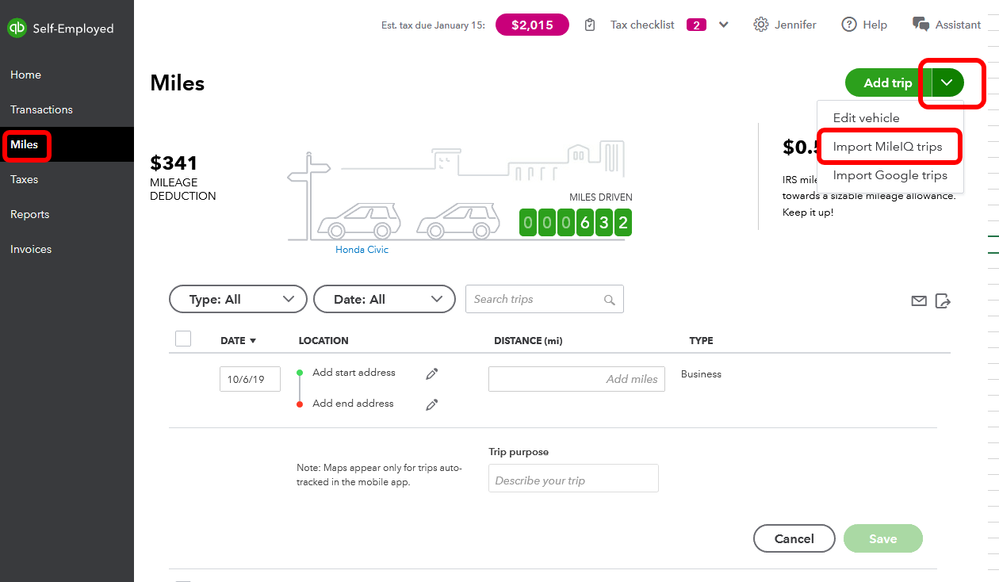The height and width of the screenshot is (582, 999).
Task: Click the QuickBooks Self-Employed logo
Action: point(17,28)
